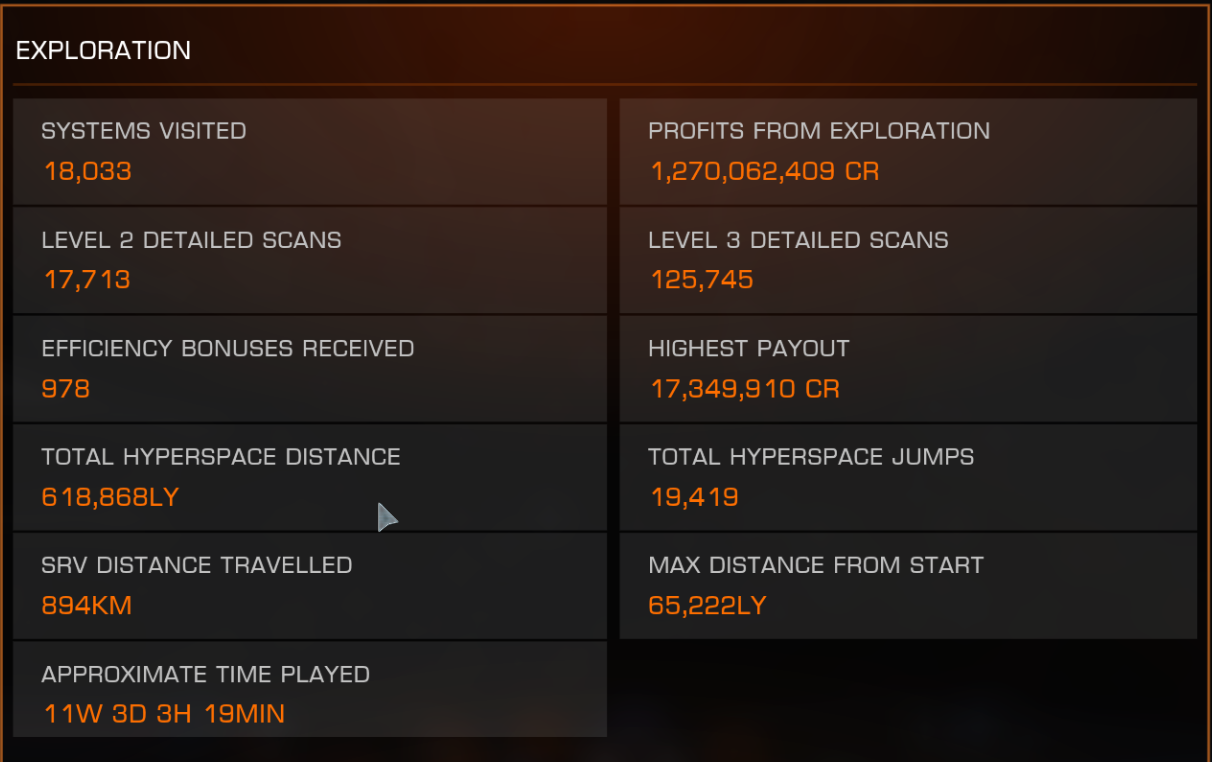This screenshot has height=762, width=1212.
Task: Click the Total Hyperspace Jumps tile
Action: 908,477
